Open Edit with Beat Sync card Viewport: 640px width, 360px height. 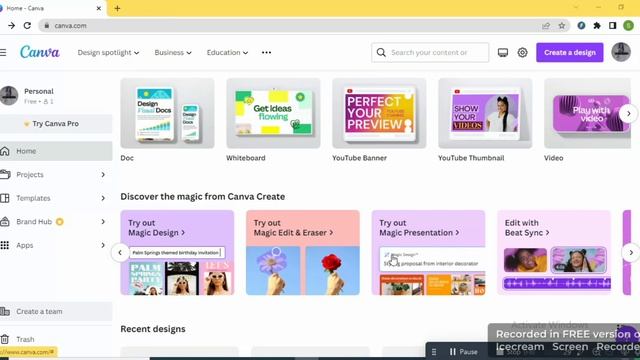coord(554,252)
